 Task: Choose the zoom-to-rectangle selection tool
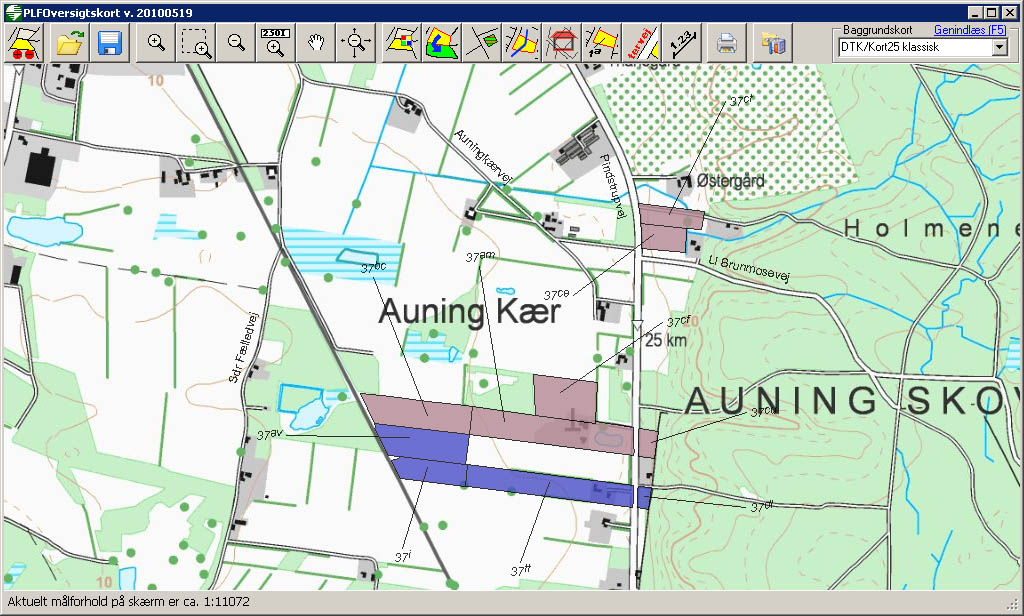[x=195, y=43]
